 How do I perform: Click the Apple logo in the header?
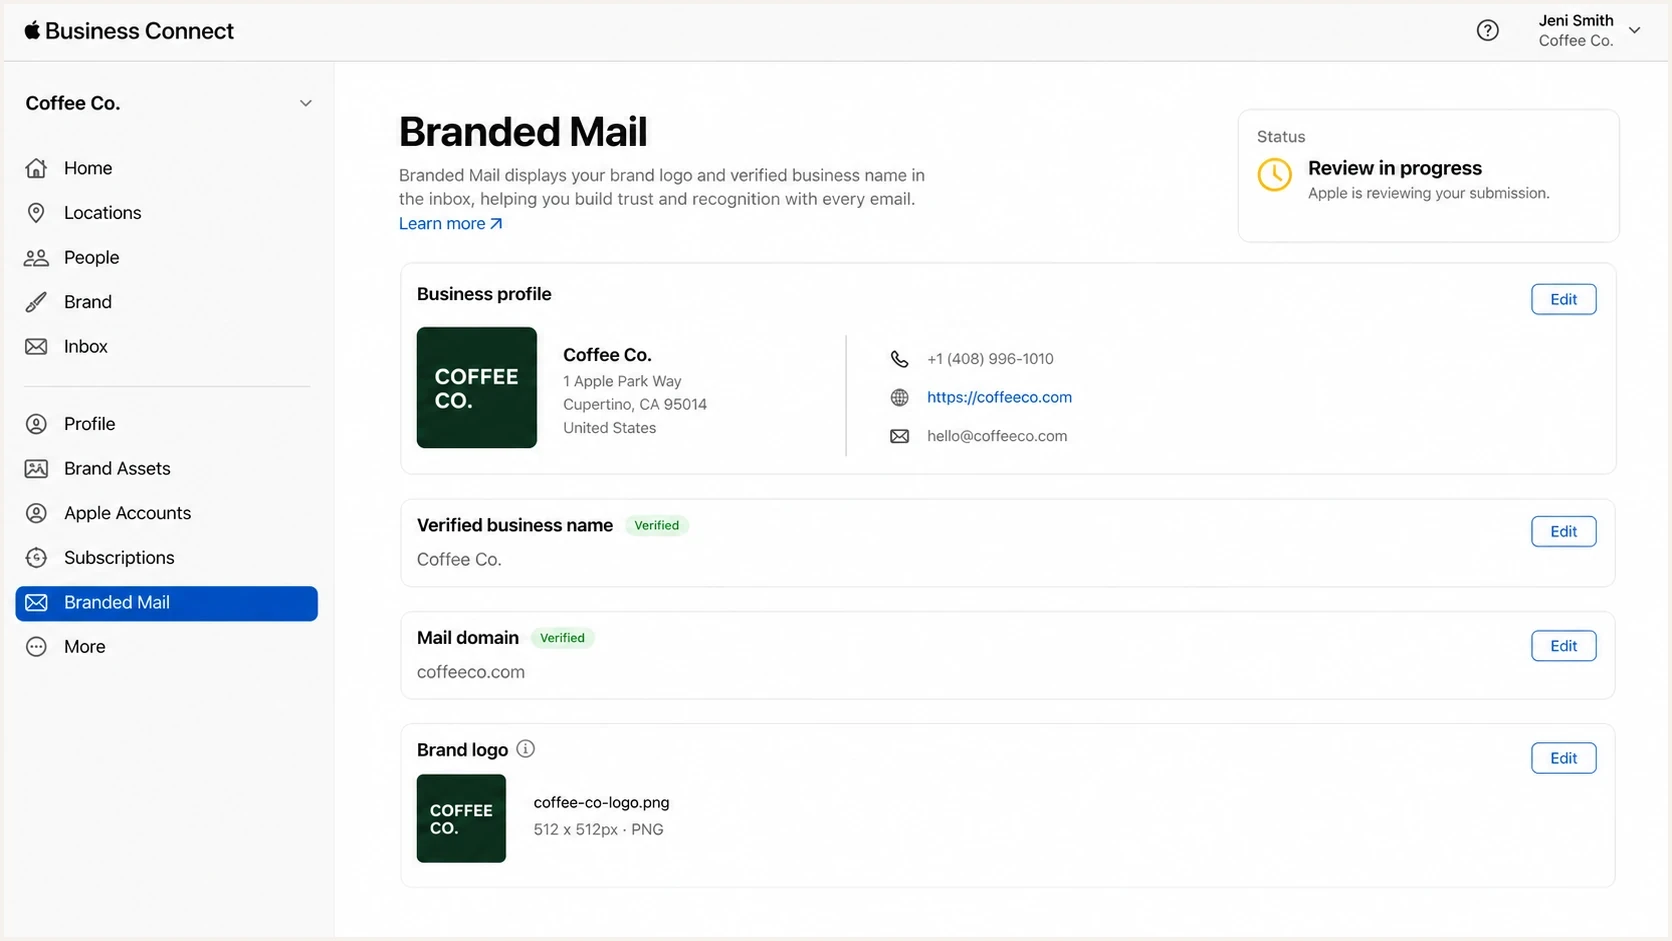coord(32,30)
